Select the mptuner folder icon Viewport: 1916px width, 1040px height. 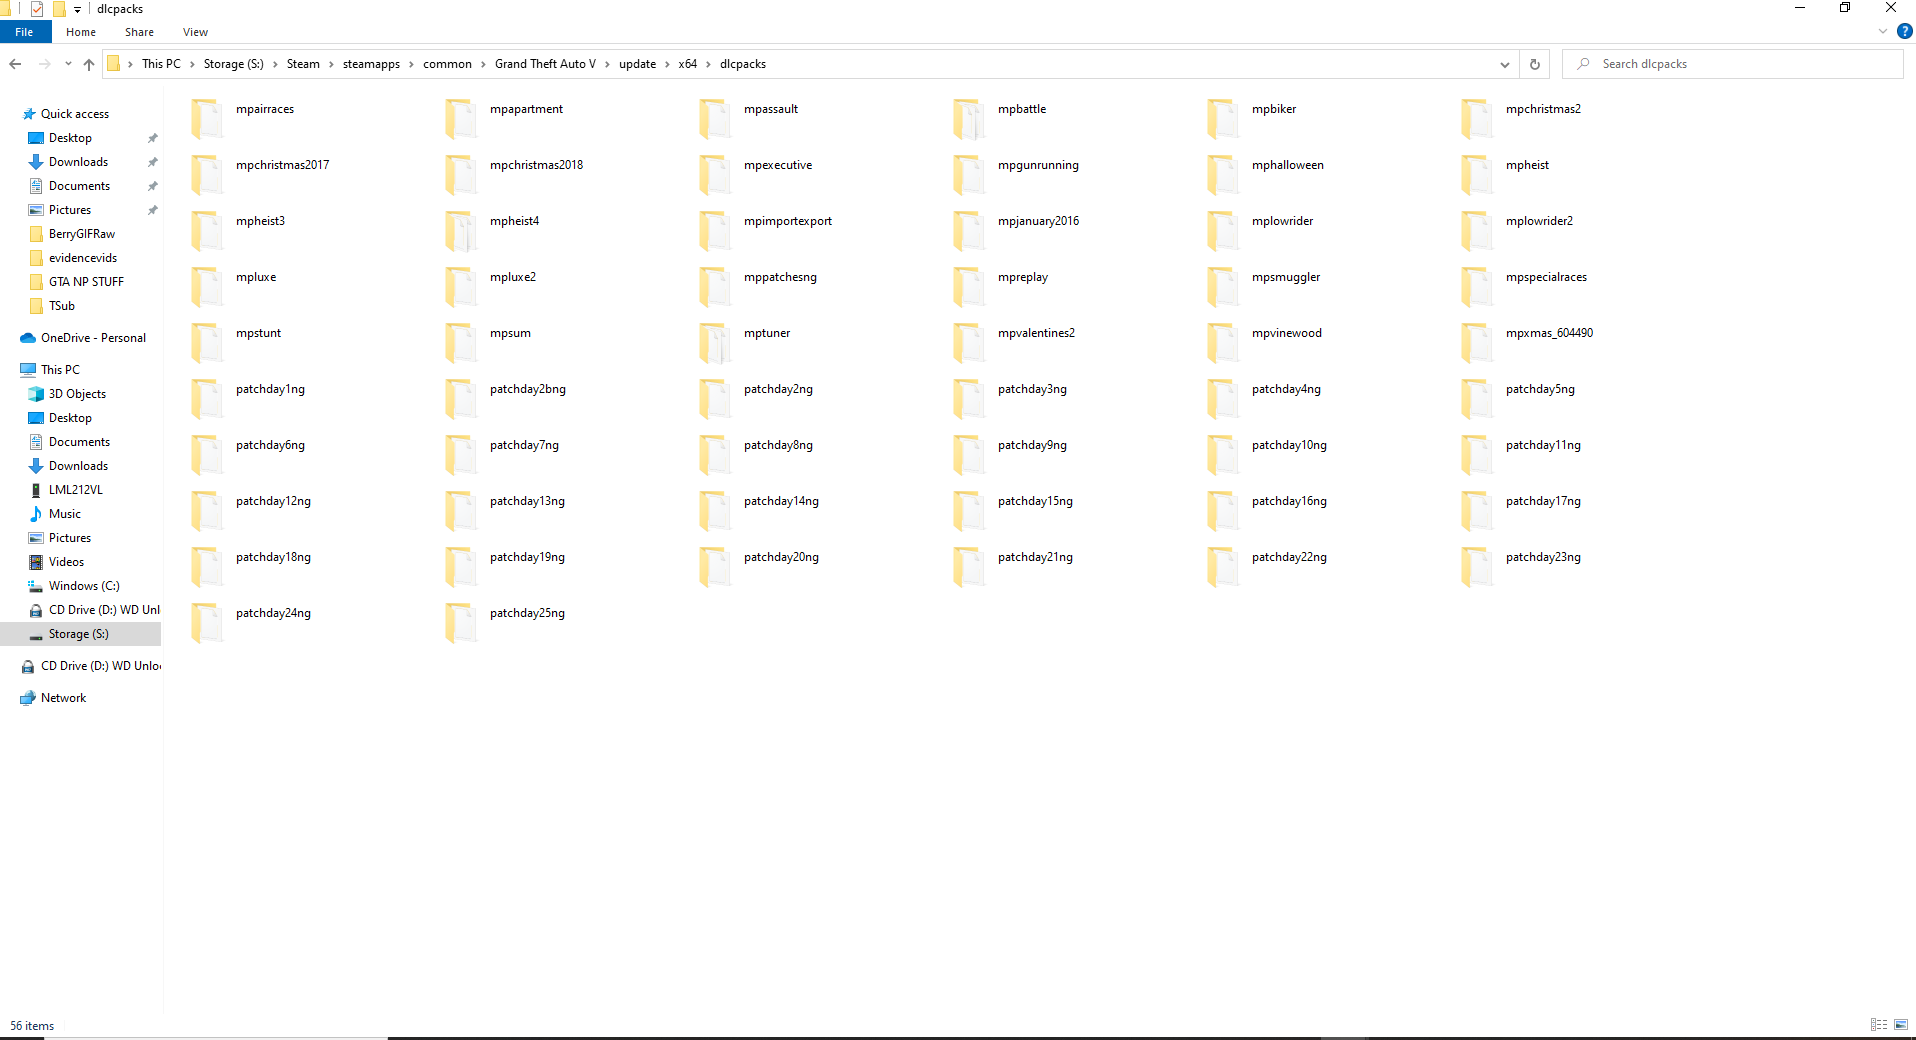pos(715,342)
